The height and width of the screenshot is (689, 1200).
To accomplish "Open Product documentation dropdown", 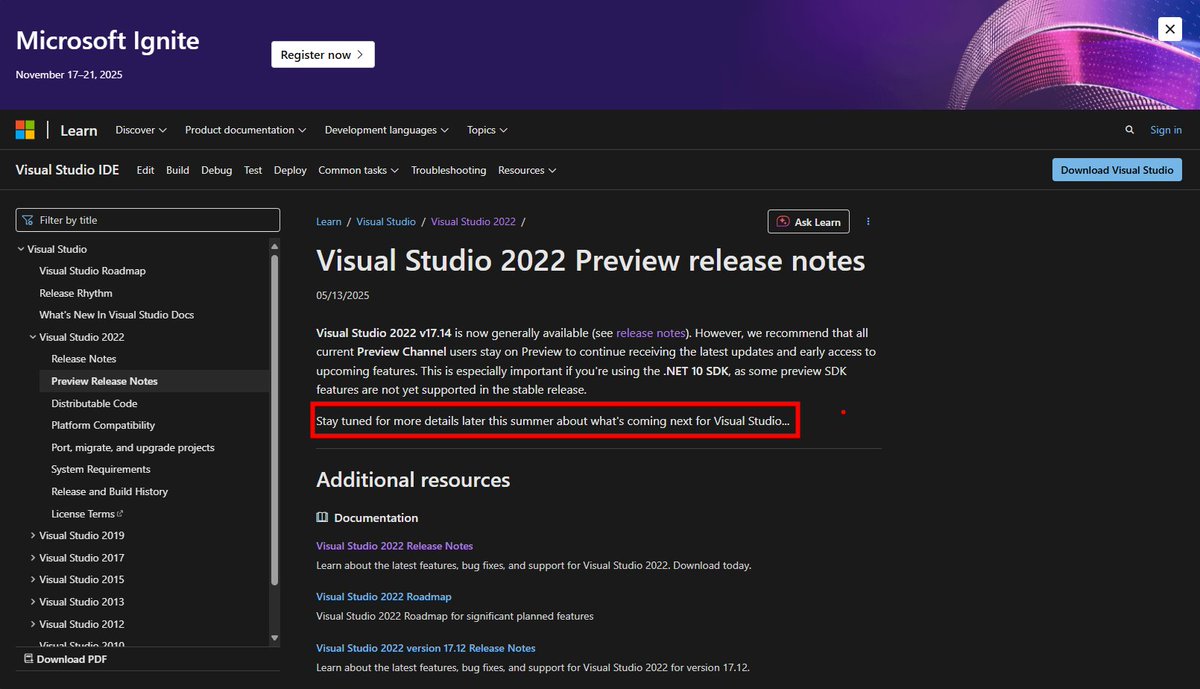I will tap(245, 130).
